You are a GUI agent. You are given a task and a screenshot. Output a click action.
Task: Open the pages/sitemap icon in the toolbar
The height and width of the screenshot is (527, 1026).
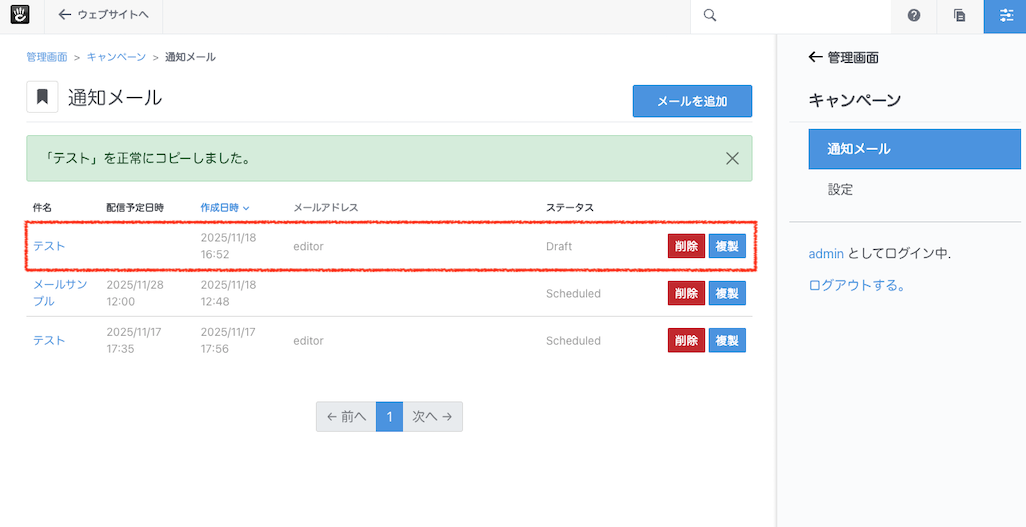coord(959,16)
